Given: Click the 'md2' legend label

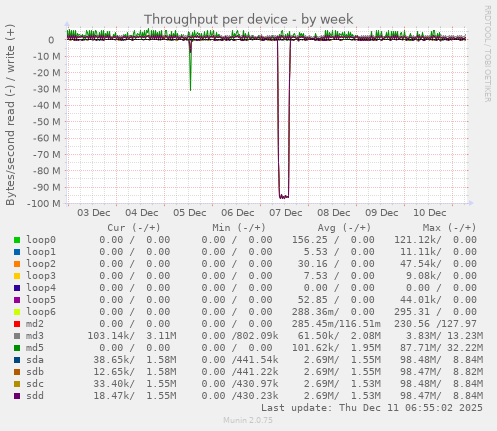Looking at the screenshot, I should tap(35, 324).
